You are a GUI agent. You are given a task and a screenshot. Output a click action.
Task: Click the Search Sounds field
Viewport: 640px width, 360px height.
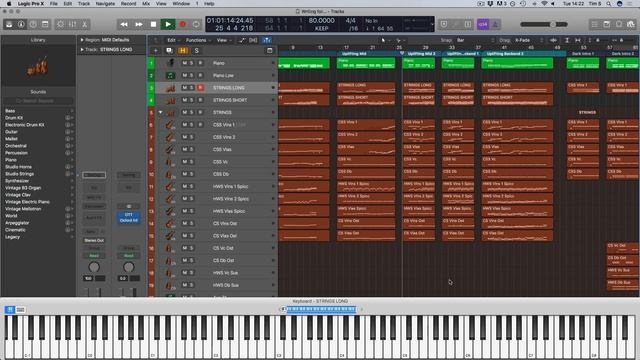point(38,100)
